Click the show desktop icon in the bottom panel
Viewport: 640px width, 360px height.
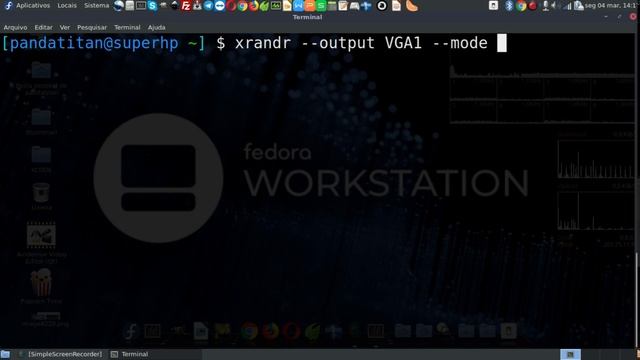pyautogui.click(x=5, y=354)
